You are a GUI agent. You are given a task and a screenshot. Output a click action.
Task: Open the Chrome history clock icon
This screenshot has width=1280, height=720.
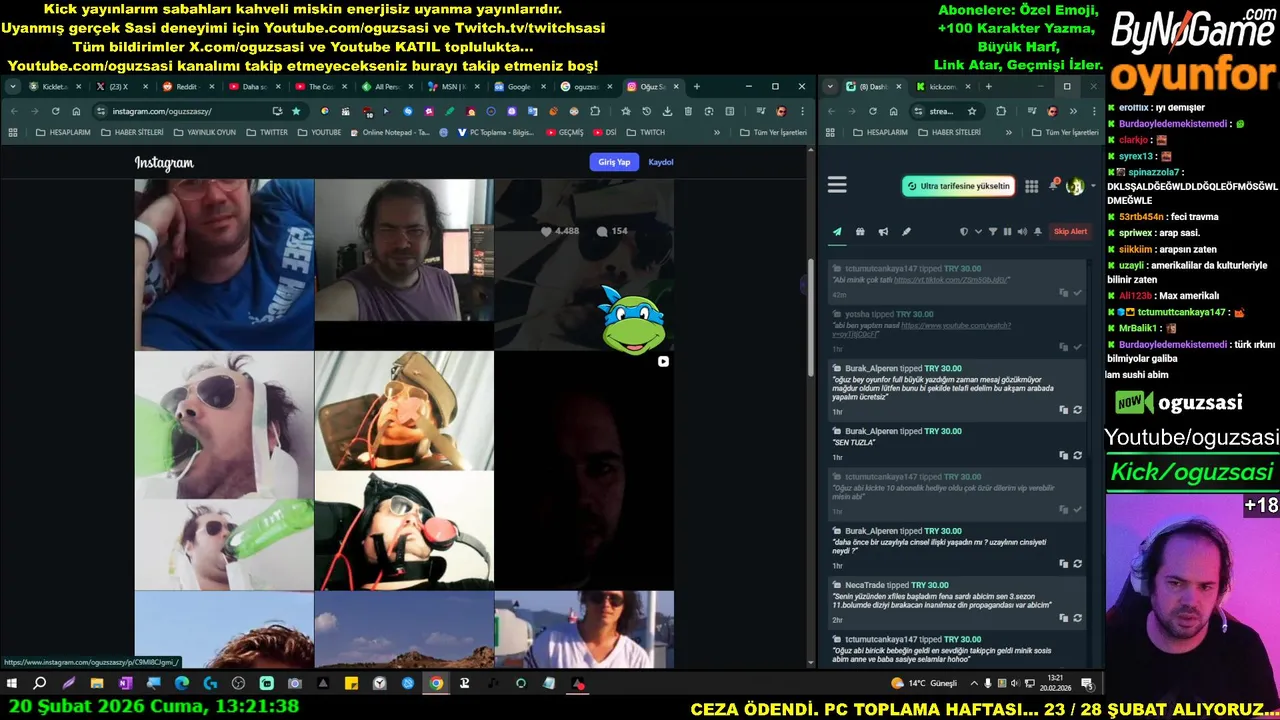point(646,111)
